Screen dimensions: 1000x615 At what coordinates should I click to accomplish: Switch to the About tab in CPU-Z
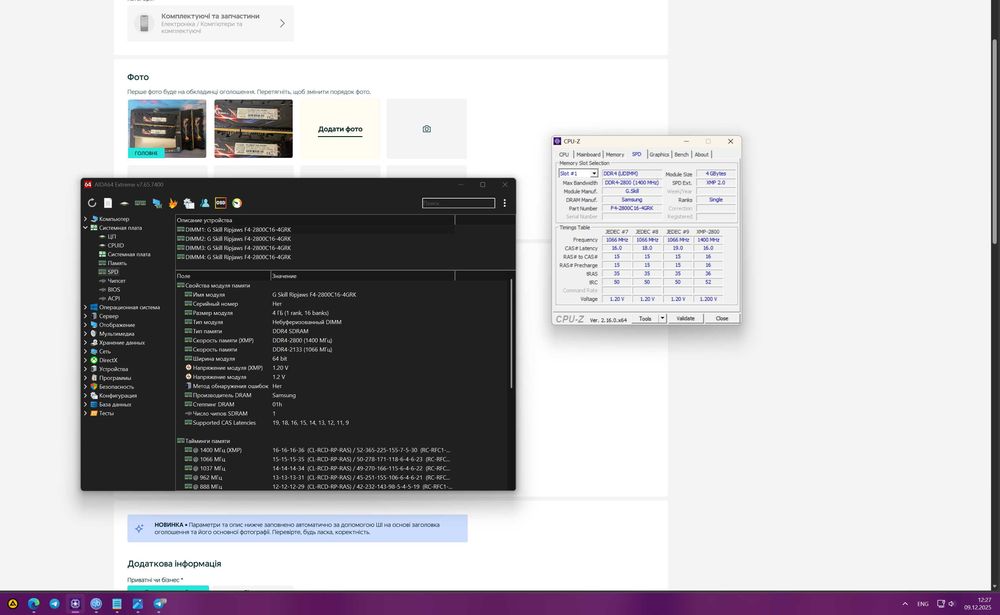tap(702, 154)
